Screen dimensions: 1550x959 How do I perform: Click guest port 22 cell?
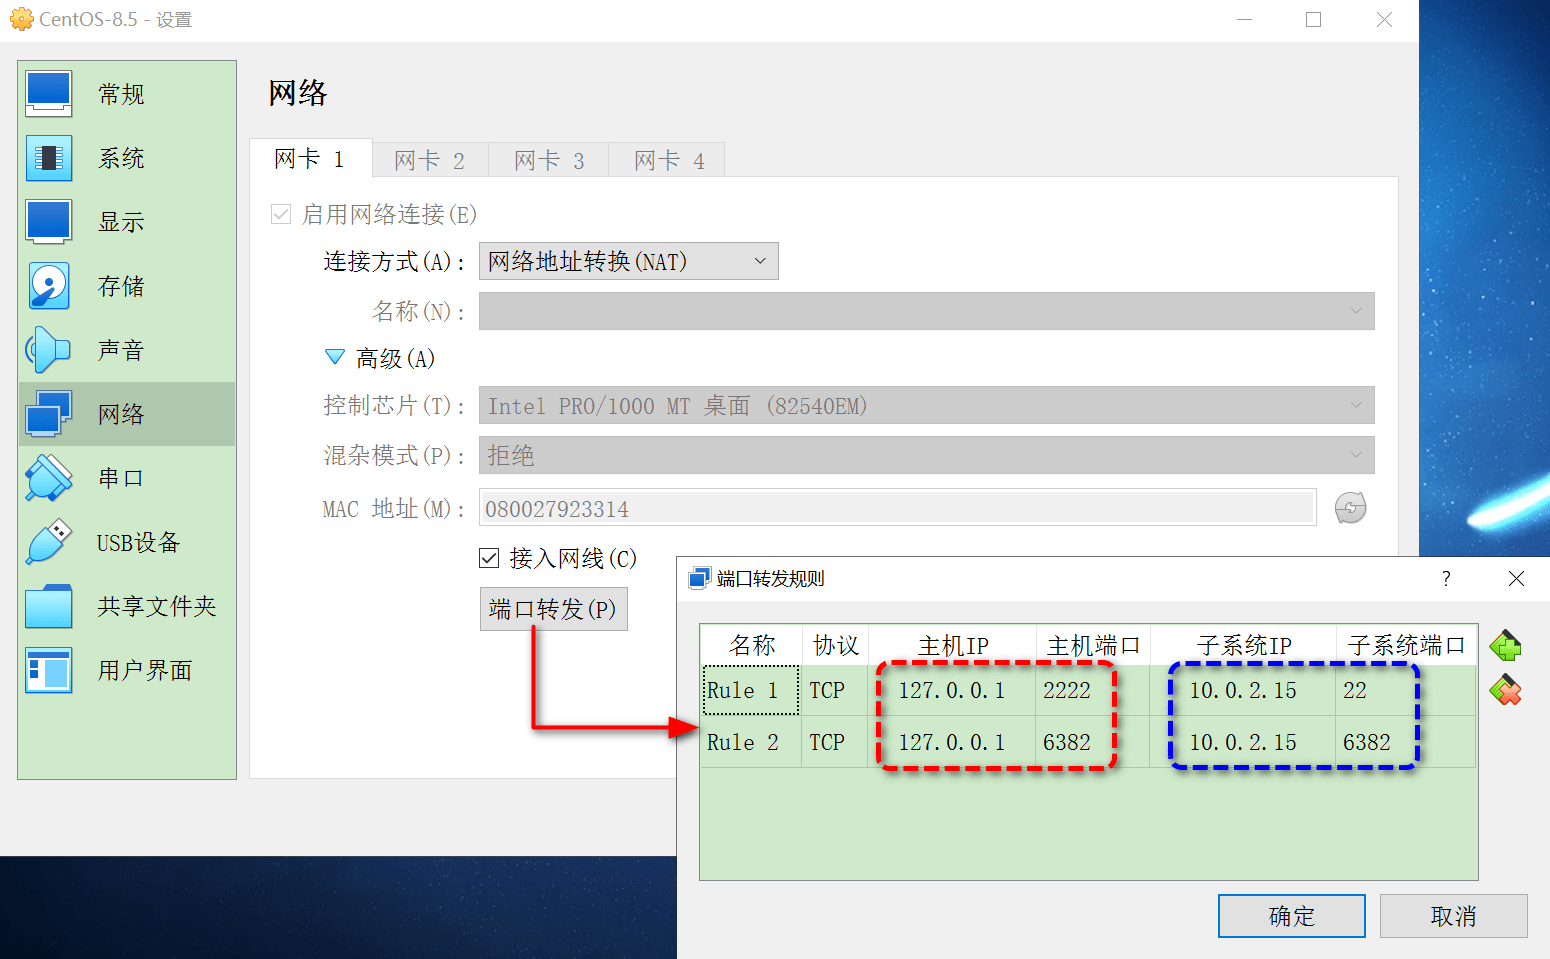(1406, 690)
